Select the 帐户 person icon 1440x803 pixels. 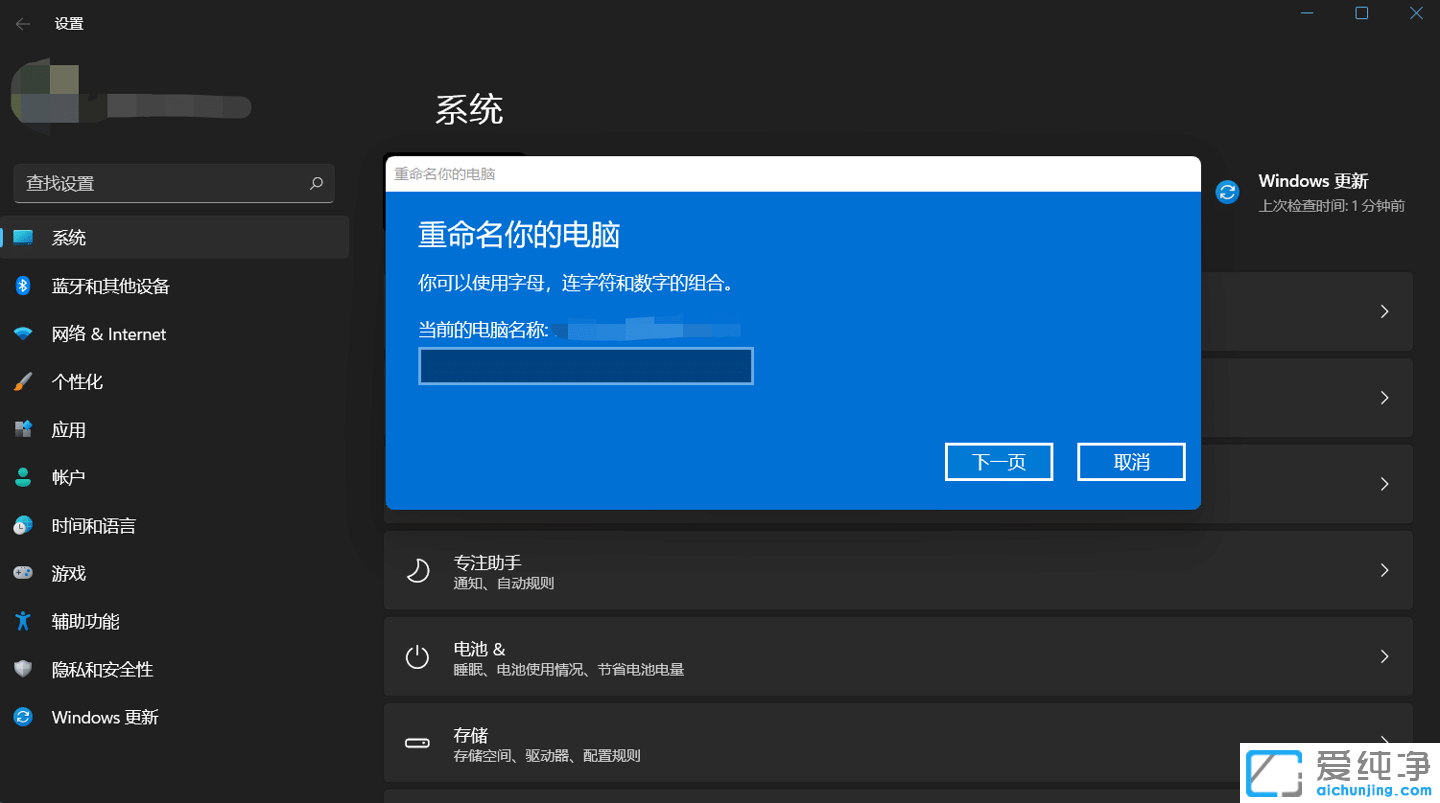22,477
